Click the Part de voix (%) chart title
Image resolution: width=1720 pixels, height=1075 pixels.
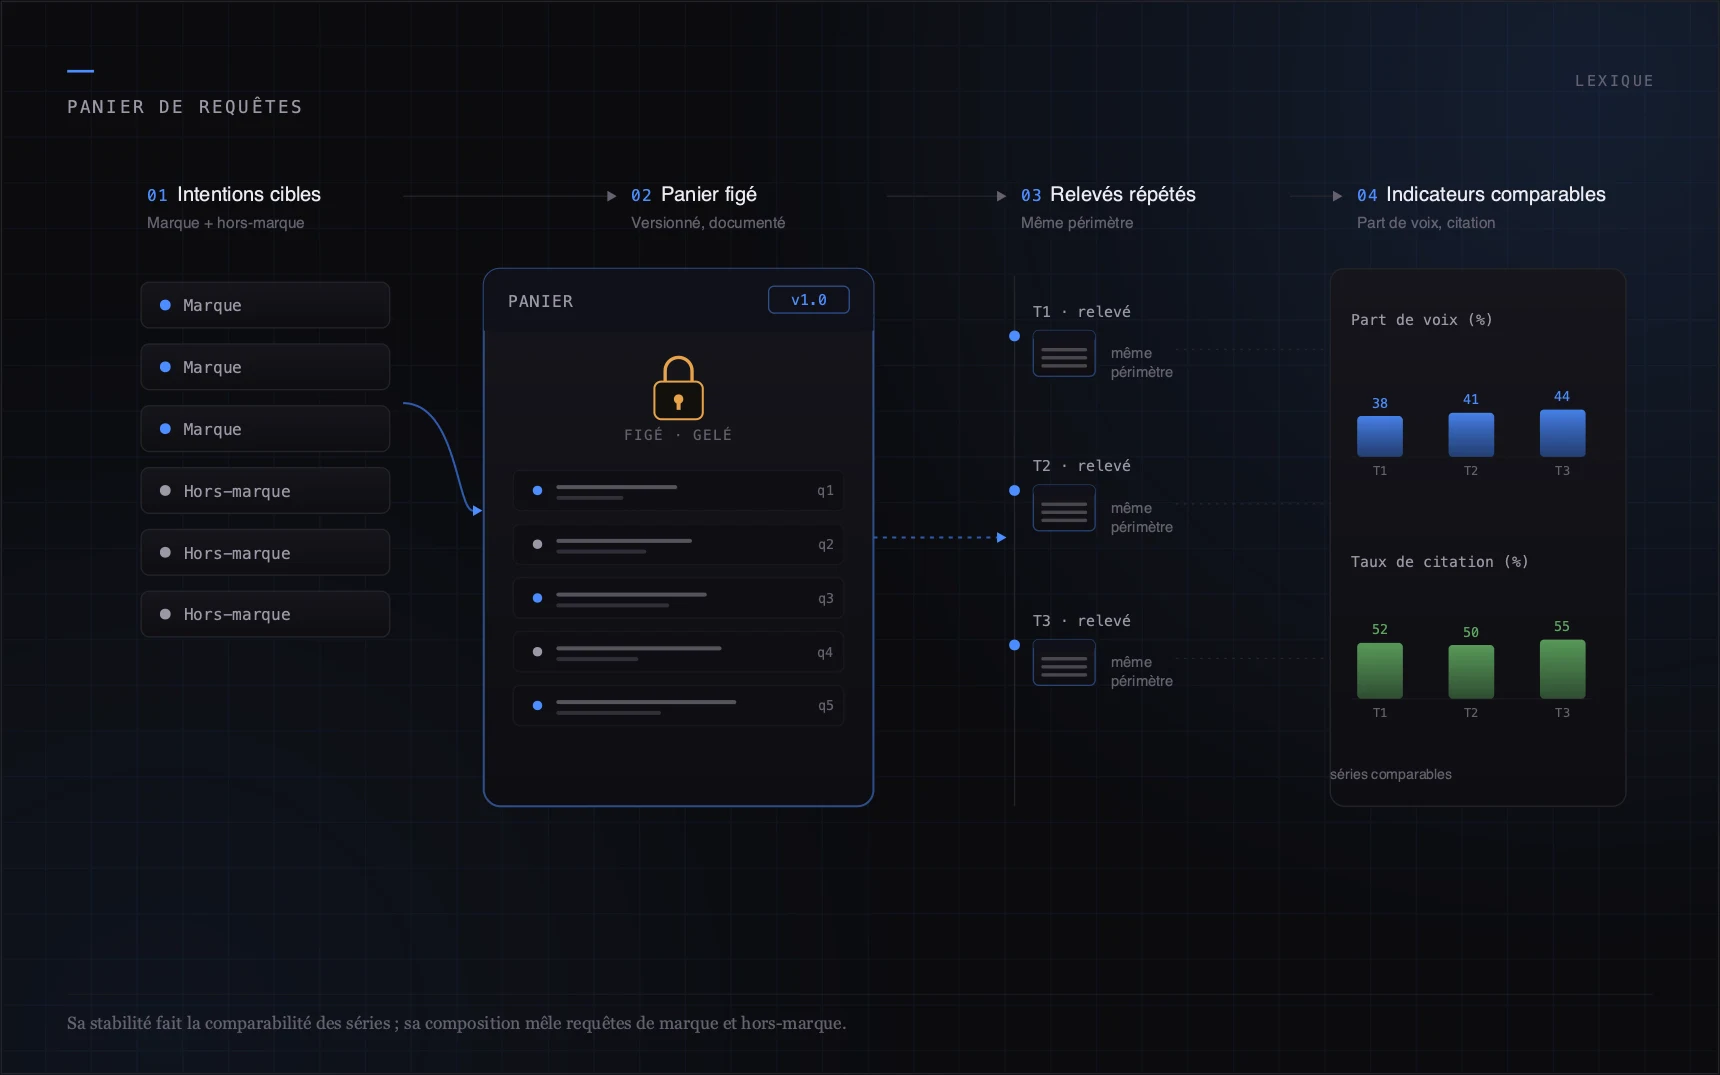coord(1421,320)
